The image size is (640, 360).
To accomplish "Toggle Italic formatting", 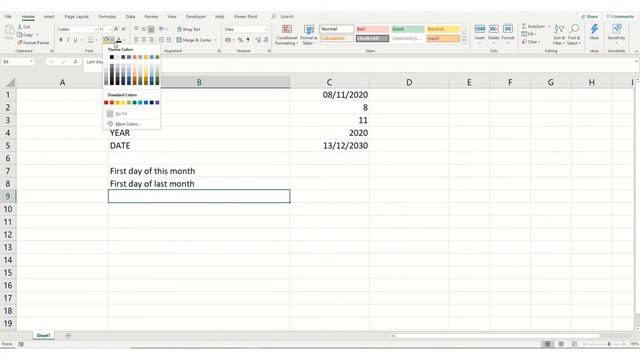I will pos(68,40).
